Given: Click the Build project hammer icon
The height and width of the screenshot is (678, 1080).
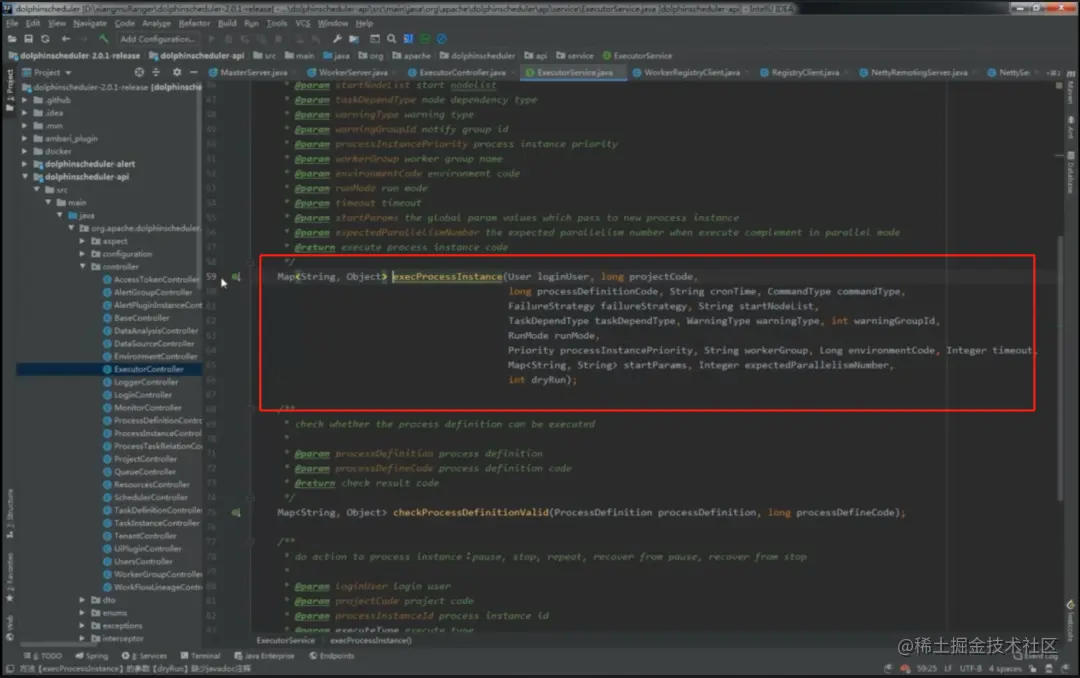Looking at the screenshot, I should pyautogui.click(x=104, y=39).
